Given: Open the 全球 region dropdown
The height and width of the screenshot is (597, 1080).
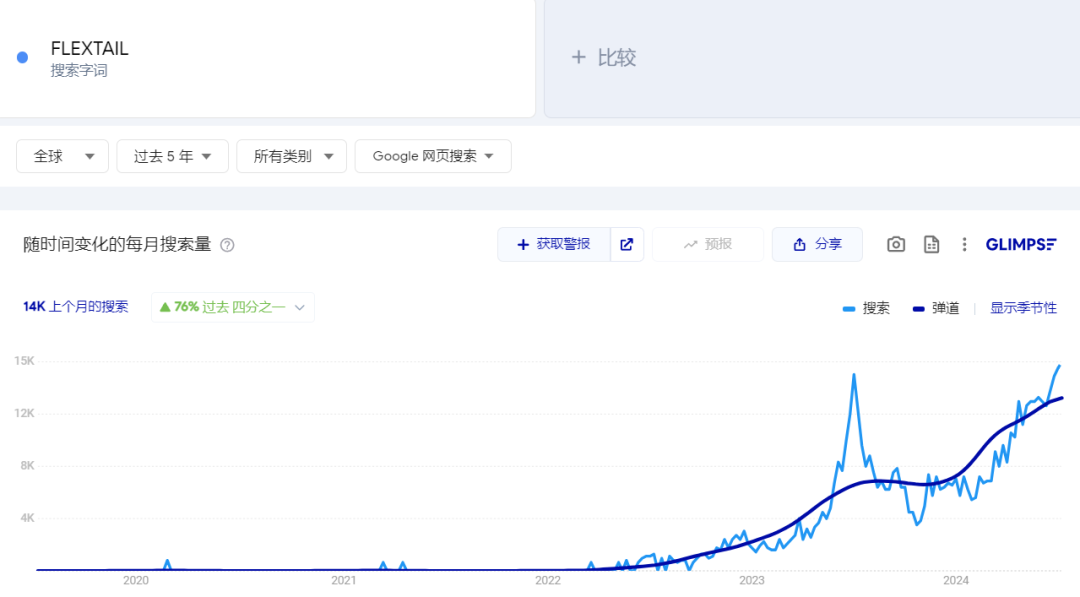Looking at the screenshot, I should click(62, 156).
